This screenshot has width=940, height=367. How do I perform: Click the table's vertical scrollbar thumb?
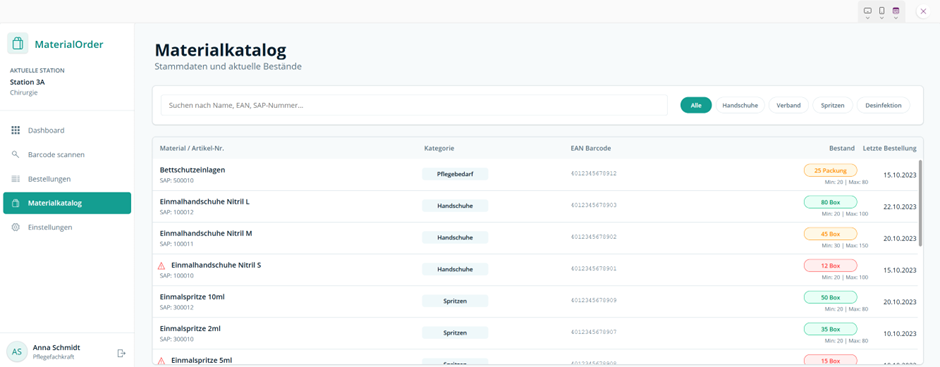[x=920, y=203]
